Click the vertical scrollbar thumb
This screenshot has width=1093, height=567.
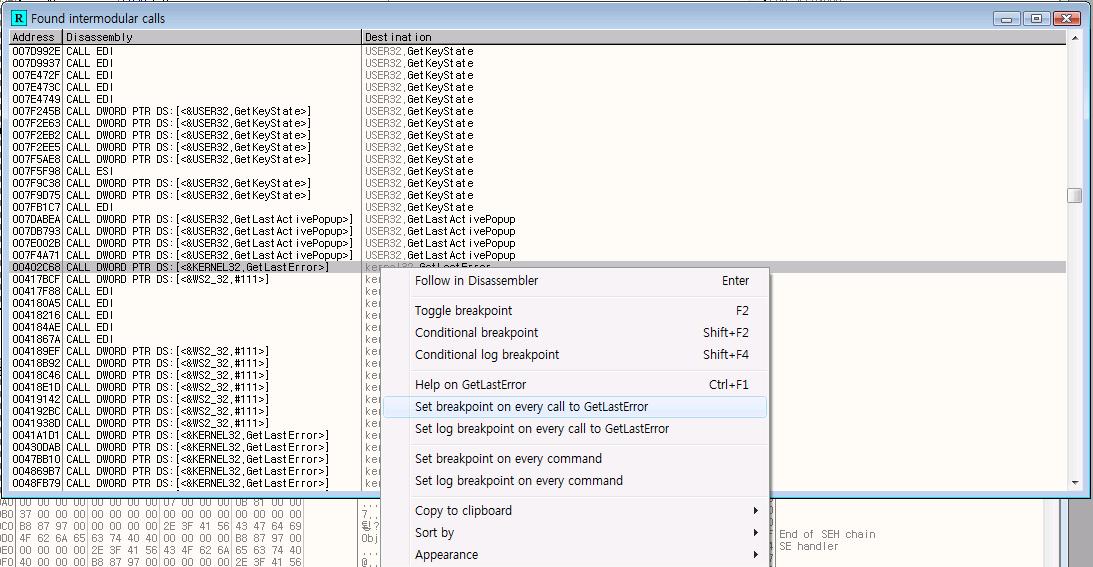[x=1074, y=195]
